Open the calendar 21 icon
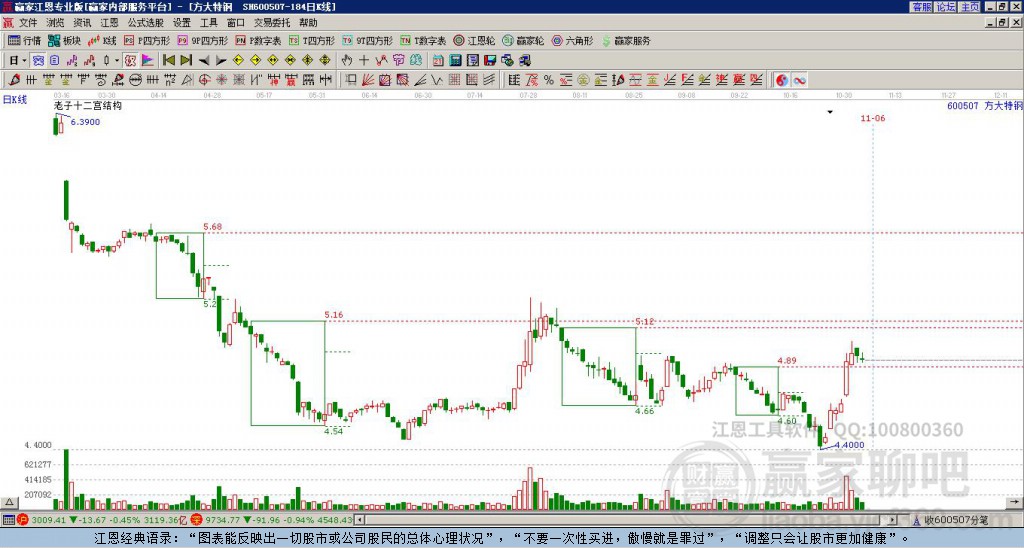 (x=438, y=61)
